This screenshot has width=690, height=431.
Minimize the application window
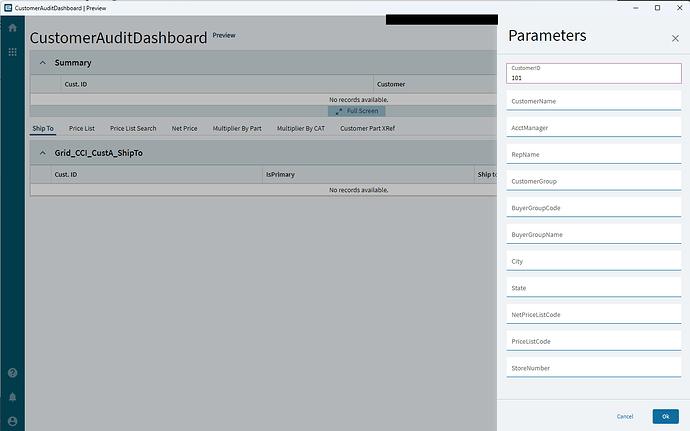coord(635,8)
